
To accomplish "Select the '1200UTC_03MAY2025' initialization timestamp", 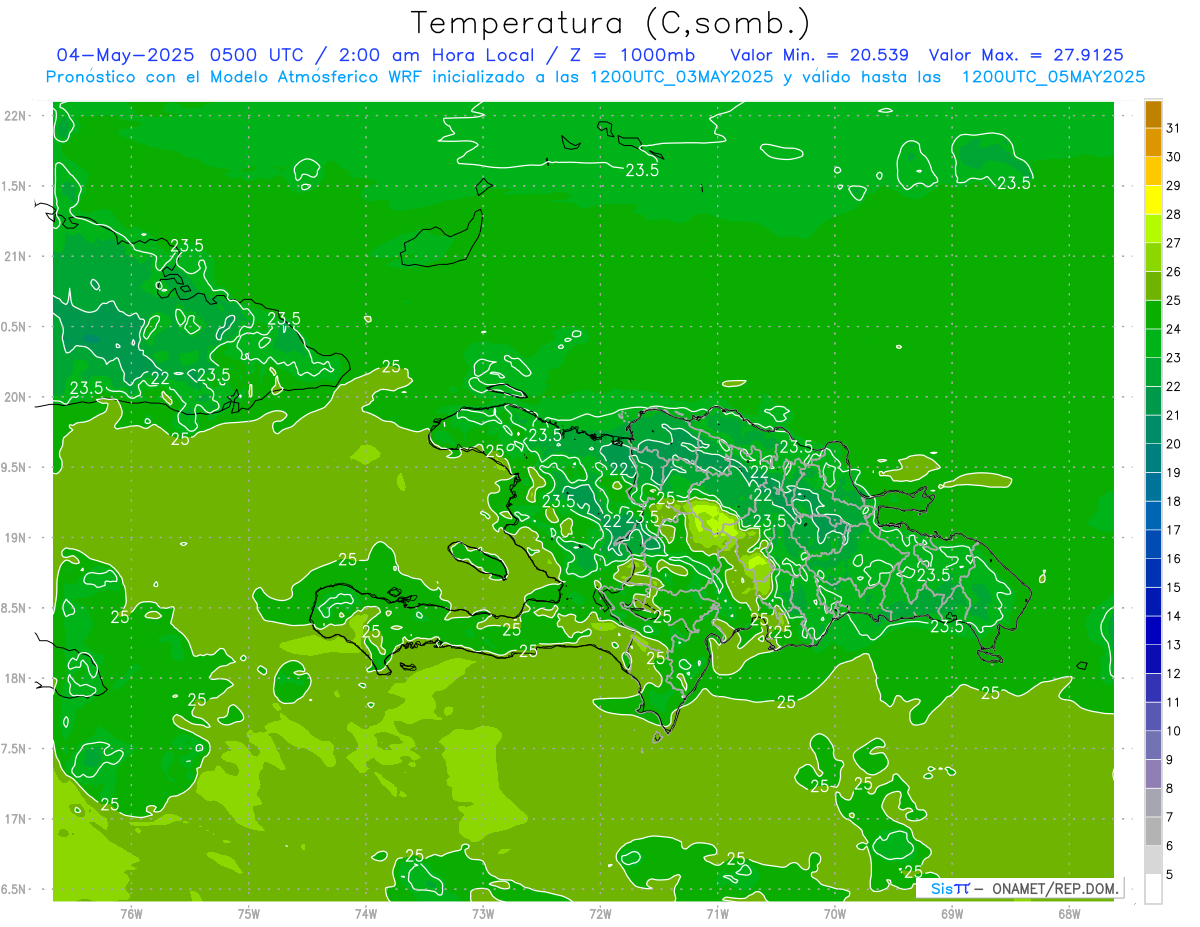I will pyautogui.click(x=681, y=77).
